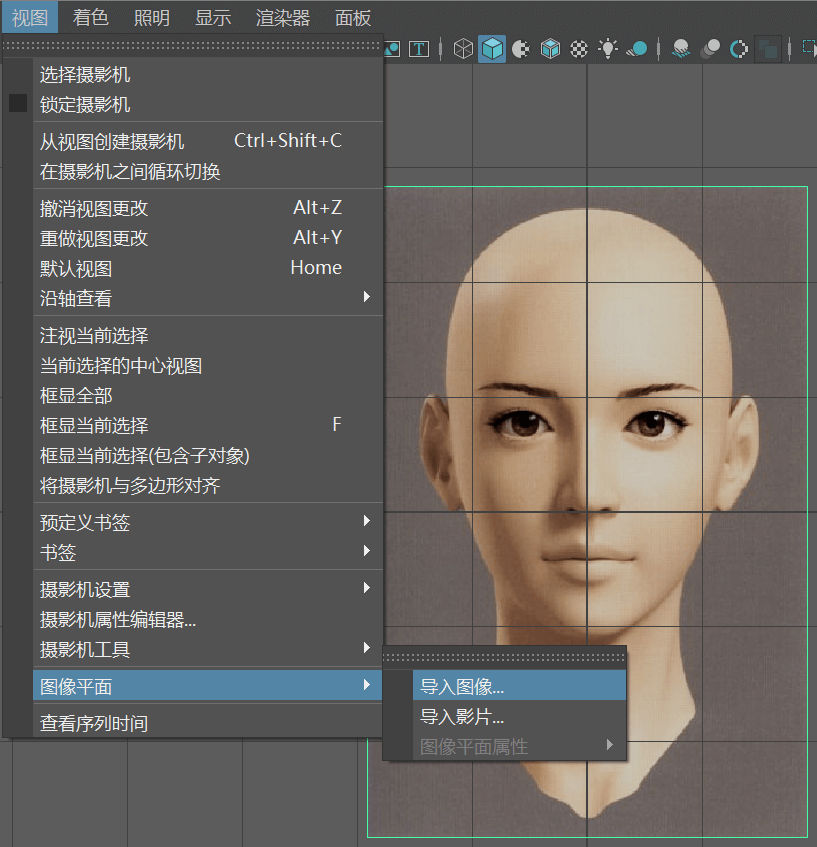Select 默认视图 menu entry
Viewport: 817px width, 847px height.
coord(208,268)
